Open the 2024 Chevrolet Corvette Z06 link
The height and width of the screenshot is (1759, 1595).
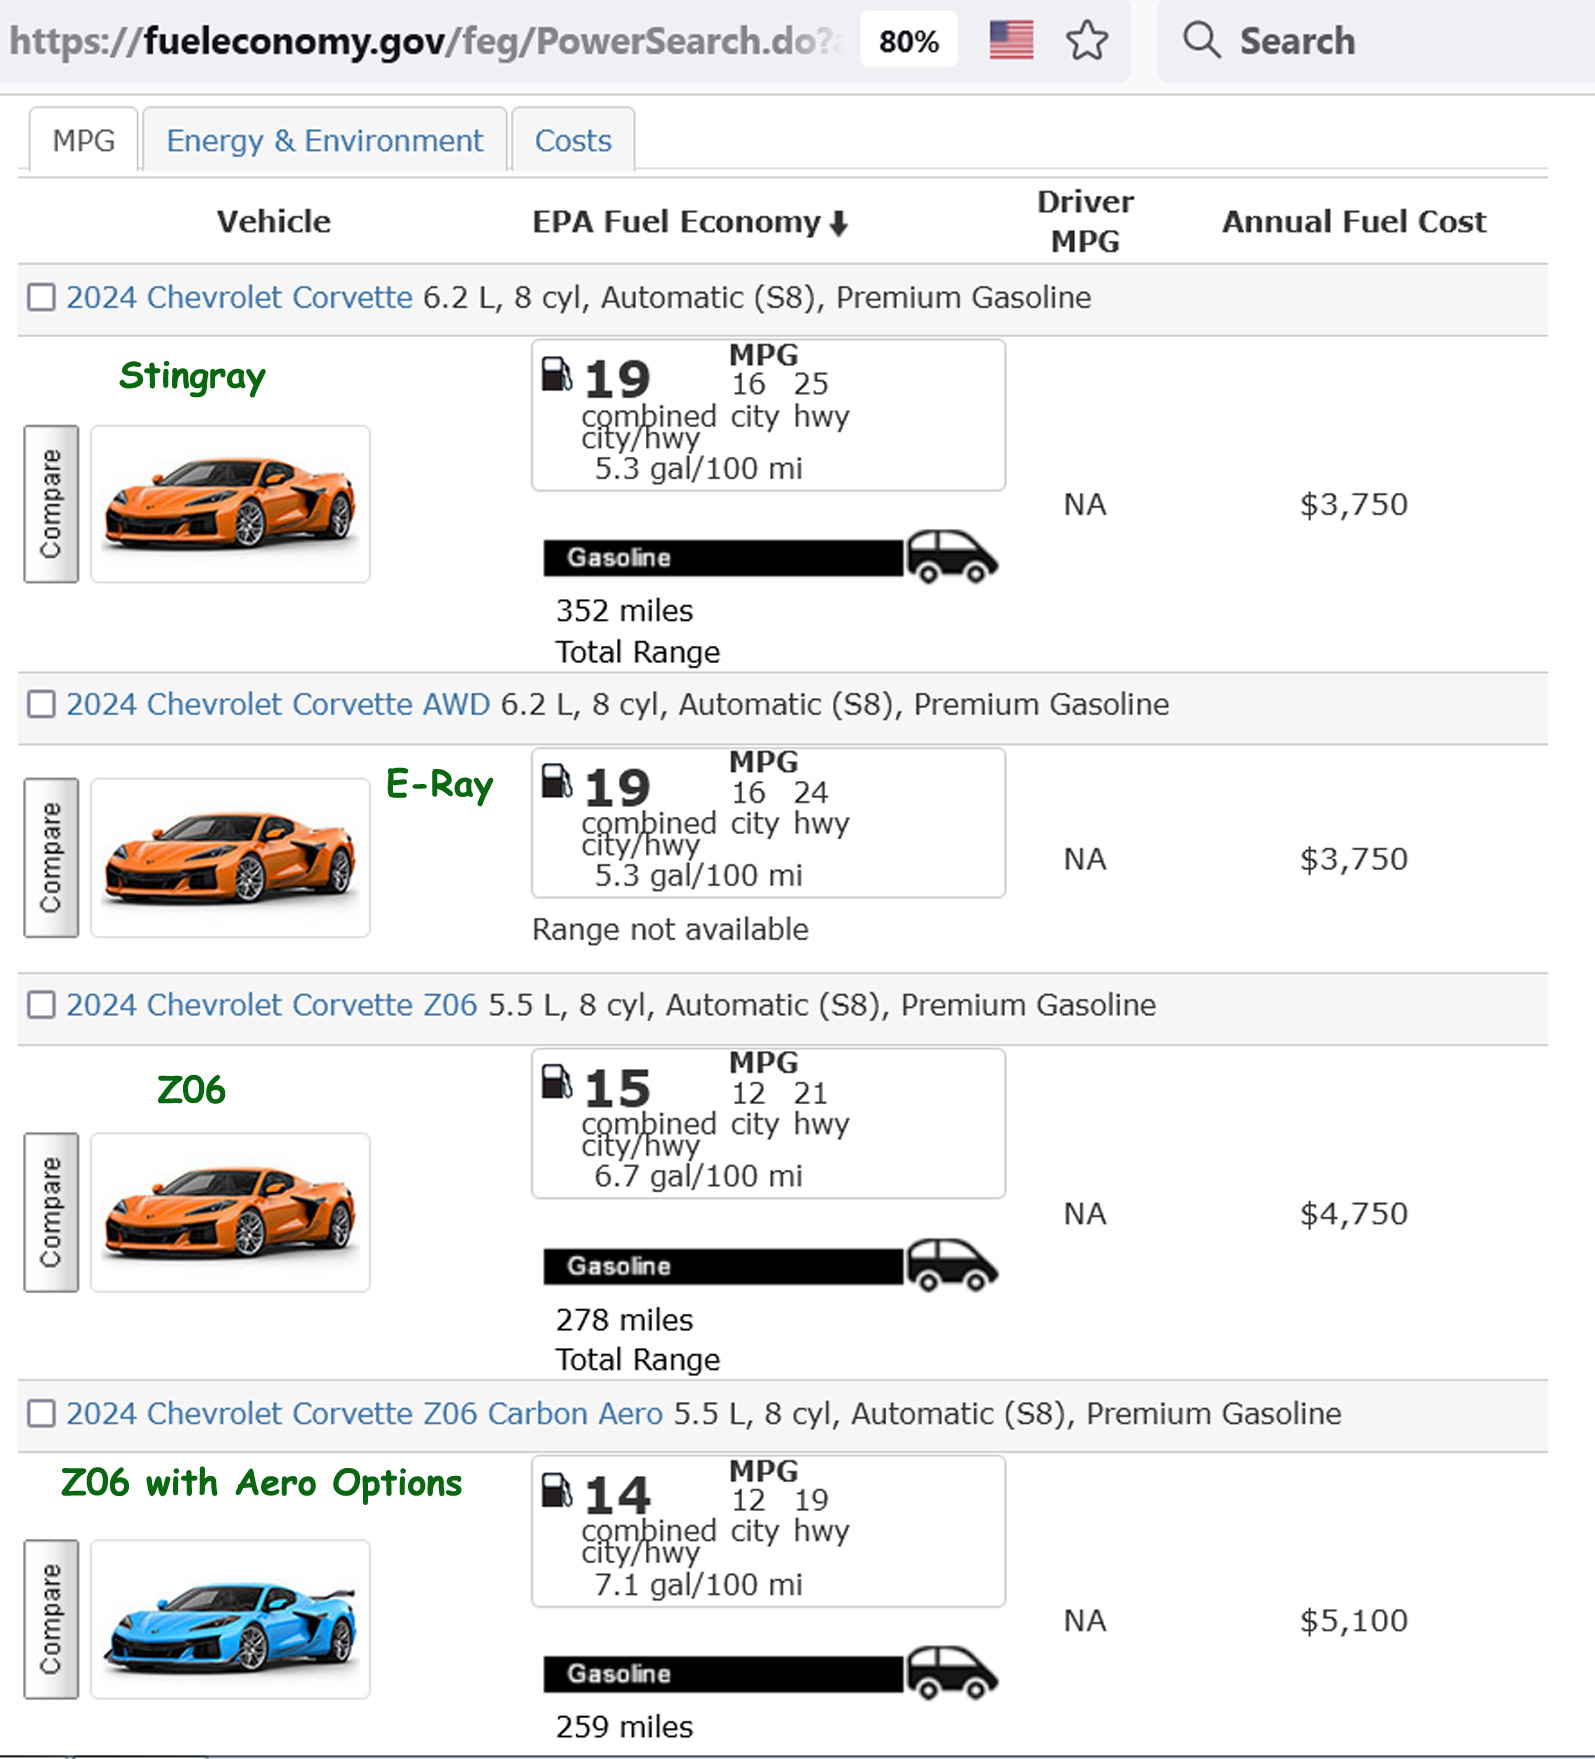(x=271, y=1005)
